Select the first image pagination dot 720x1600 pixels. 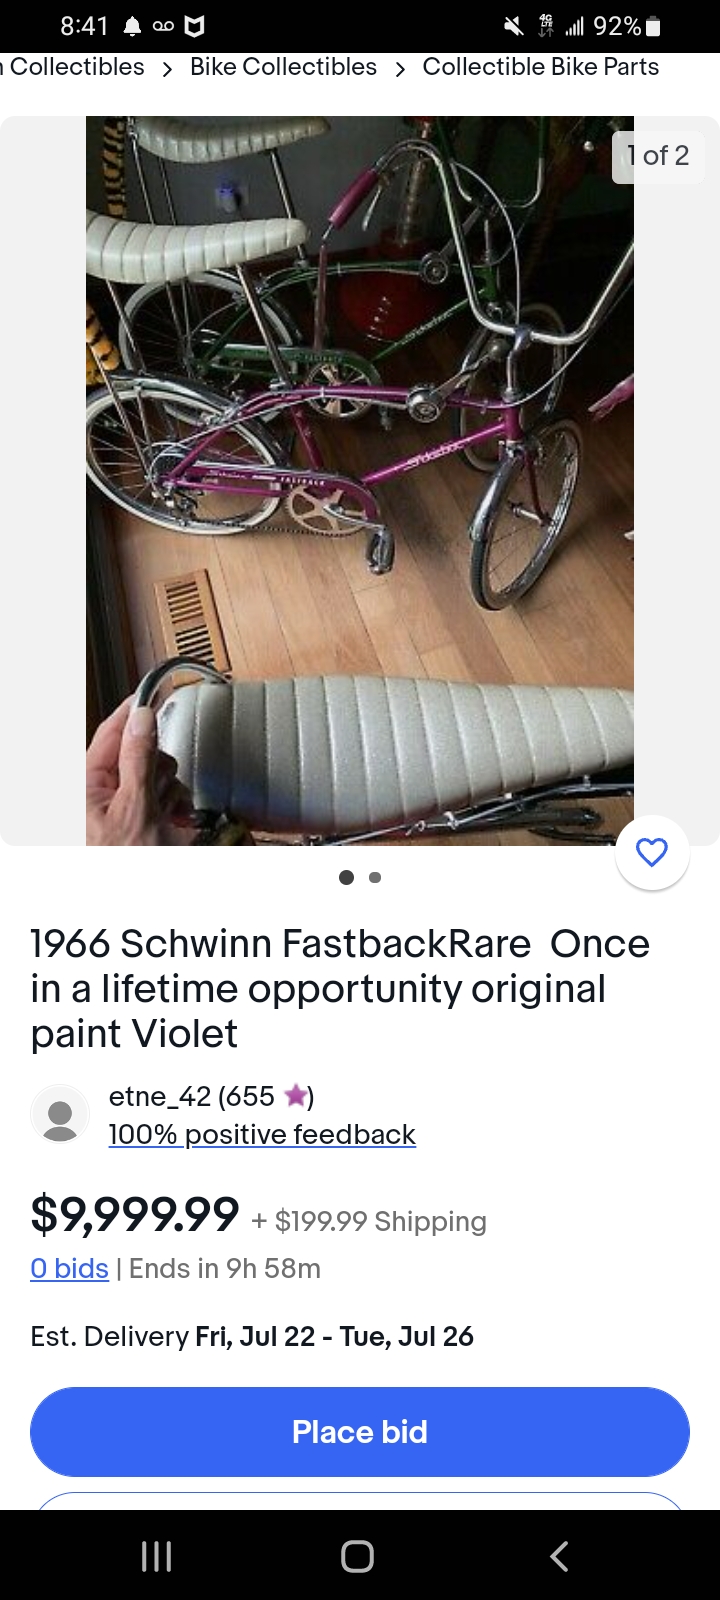(346, 877)
